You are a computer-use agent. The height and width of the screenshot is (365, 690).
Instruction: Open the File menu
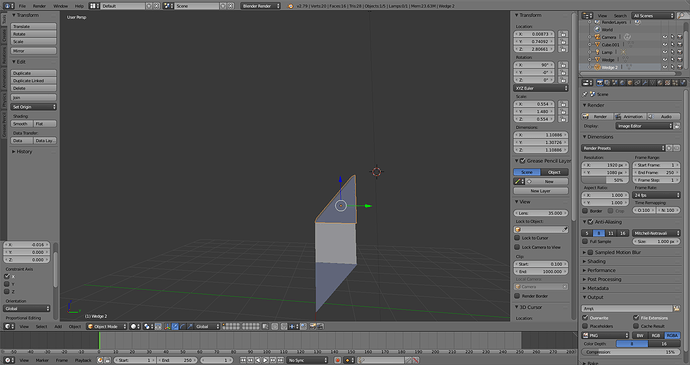click(x=22, y=6)
